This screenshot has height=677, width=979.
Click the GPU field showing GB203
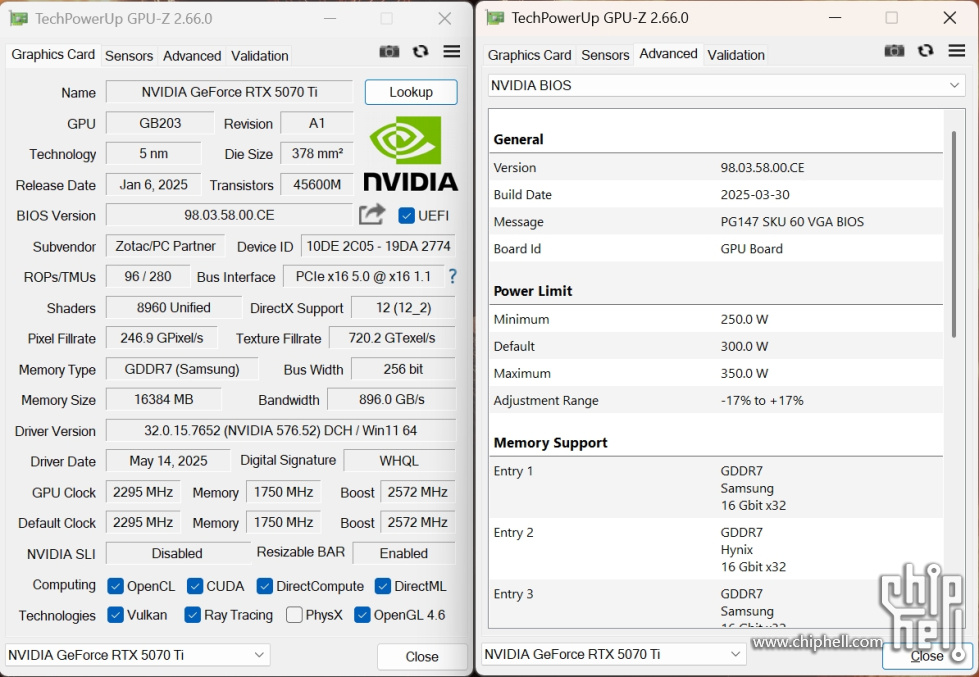[x=160, y=123]
